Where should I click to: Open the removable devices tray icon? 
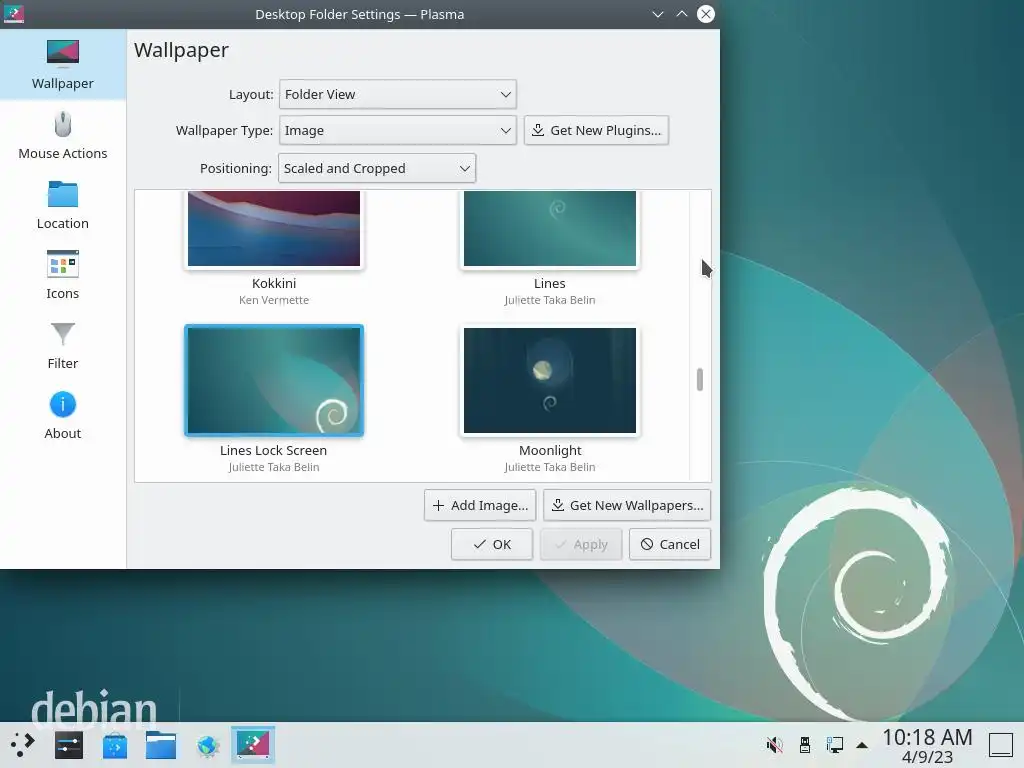(x=805, y=744)
